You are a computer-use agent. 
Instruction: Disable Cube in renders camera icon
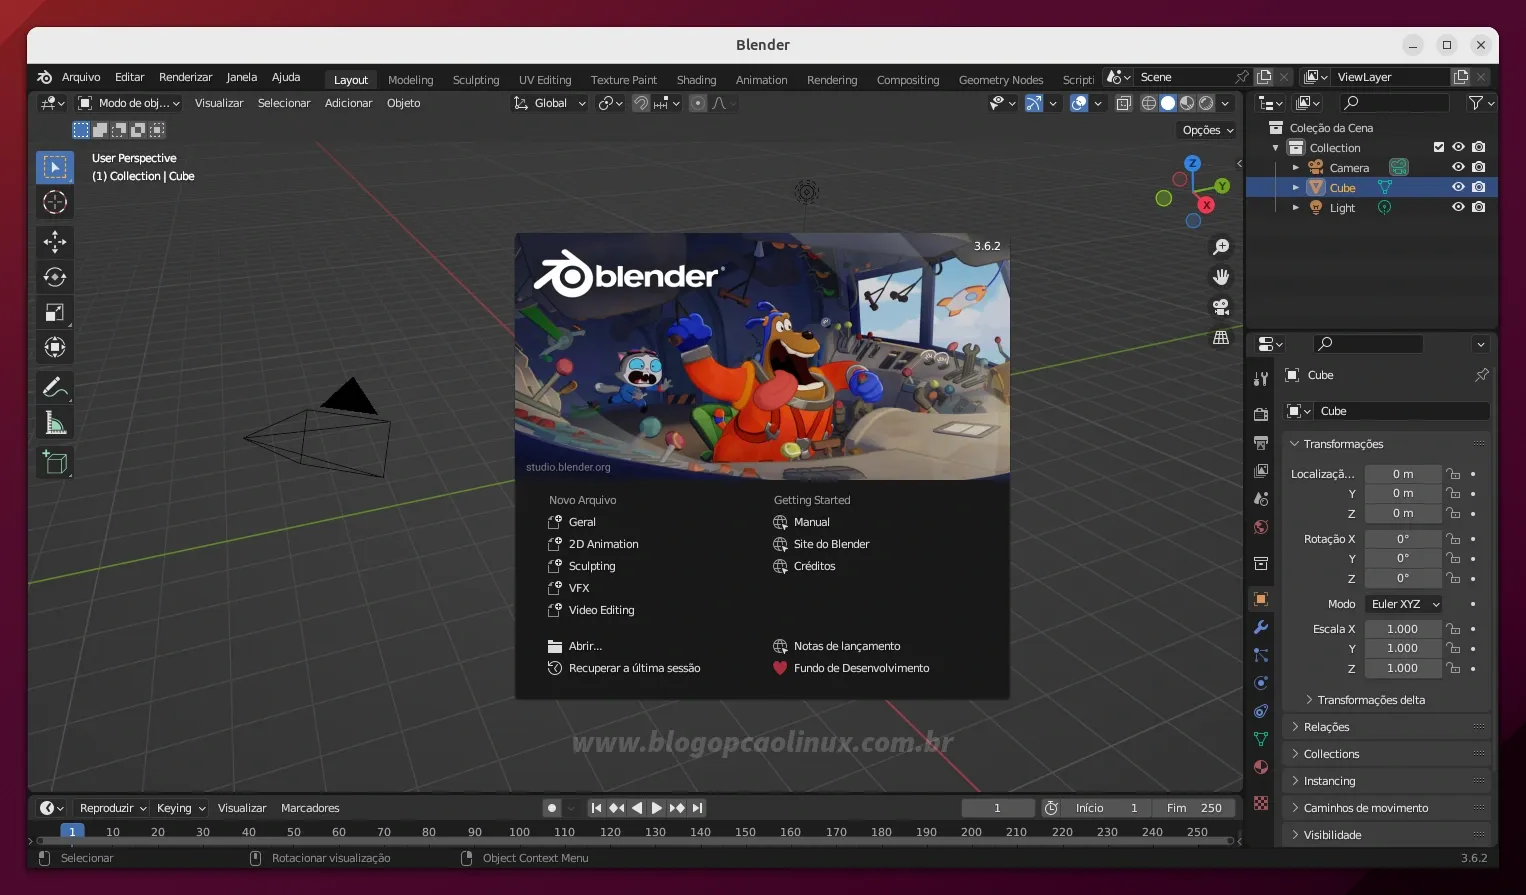[1479, 187]
